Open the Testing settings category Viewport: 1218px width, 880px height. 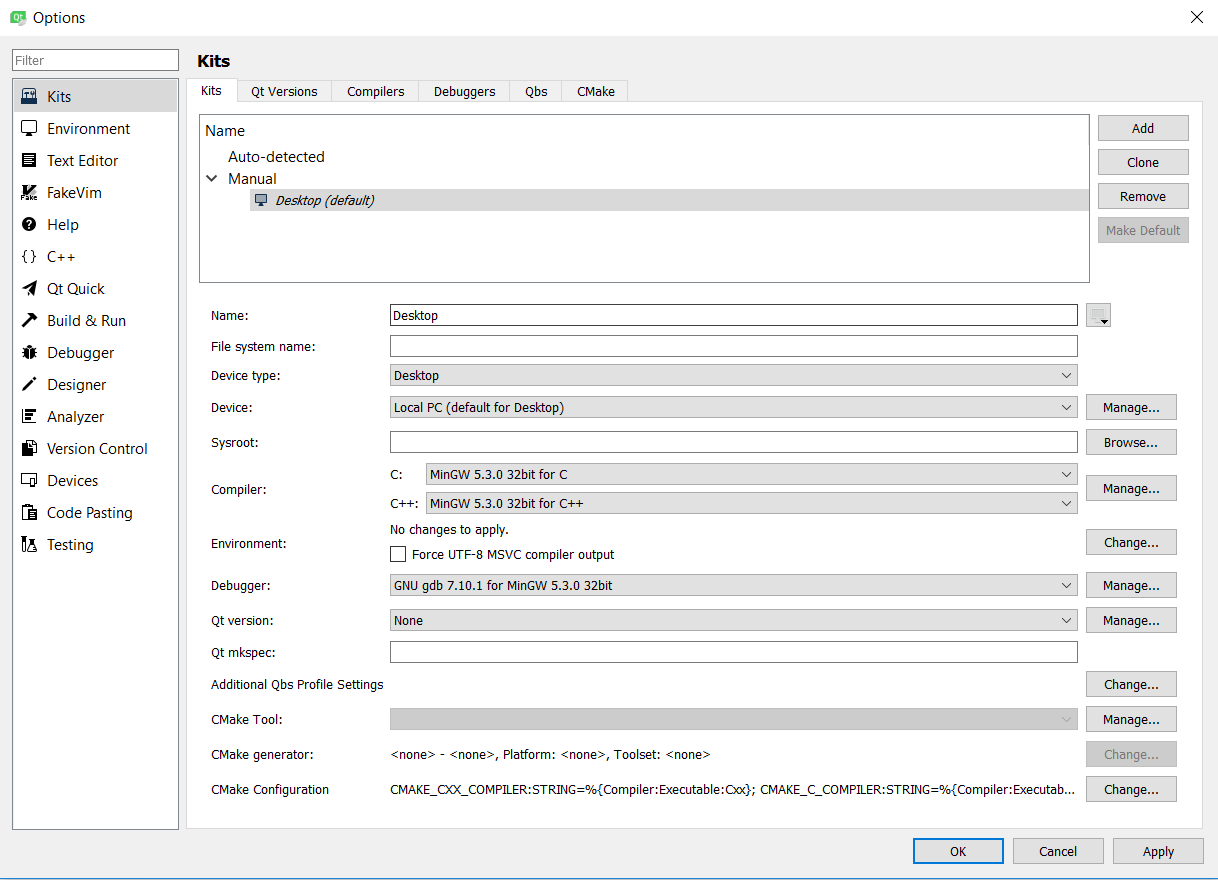pos(95,545)
